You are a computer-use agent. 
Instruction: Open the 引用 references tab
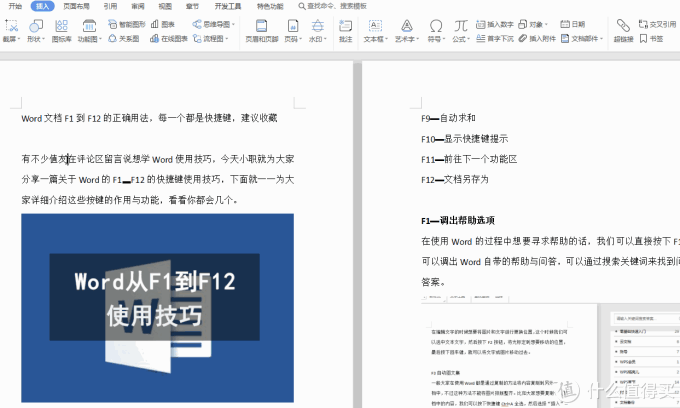point(110,6)
